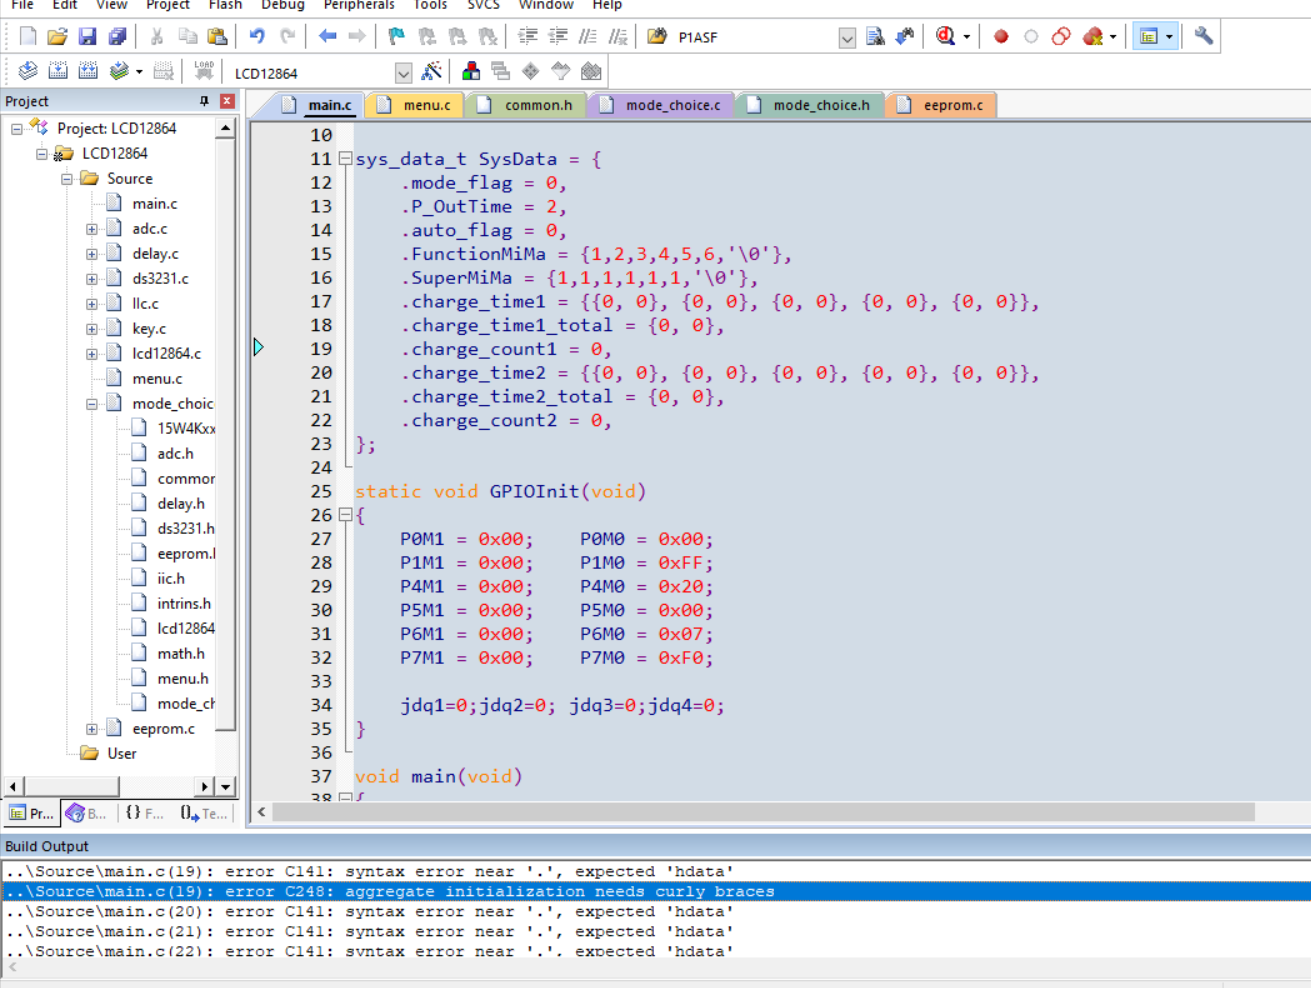
Task: Open the Pack Installer icon
Action: pos(591,71)
